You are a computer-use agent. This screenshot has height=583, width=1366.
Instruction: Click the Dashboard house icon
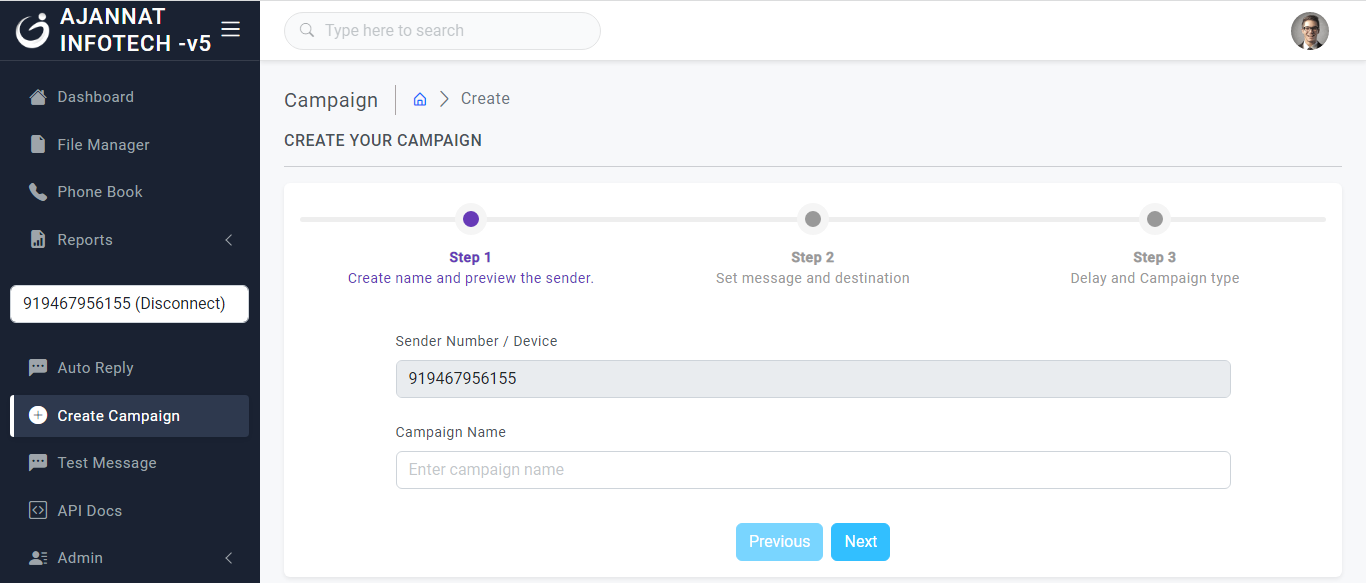[x=38, y=97]
